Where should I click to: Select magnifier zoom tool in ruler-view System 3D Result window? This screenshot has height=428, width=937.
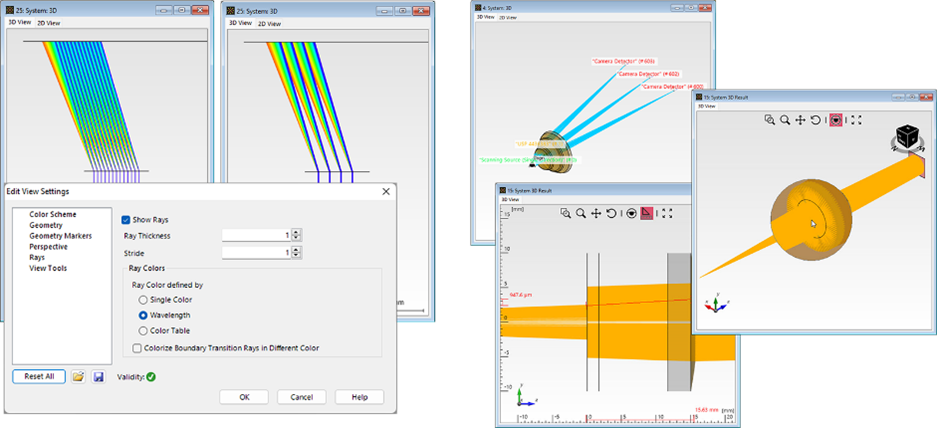click(x=581, y=213)
